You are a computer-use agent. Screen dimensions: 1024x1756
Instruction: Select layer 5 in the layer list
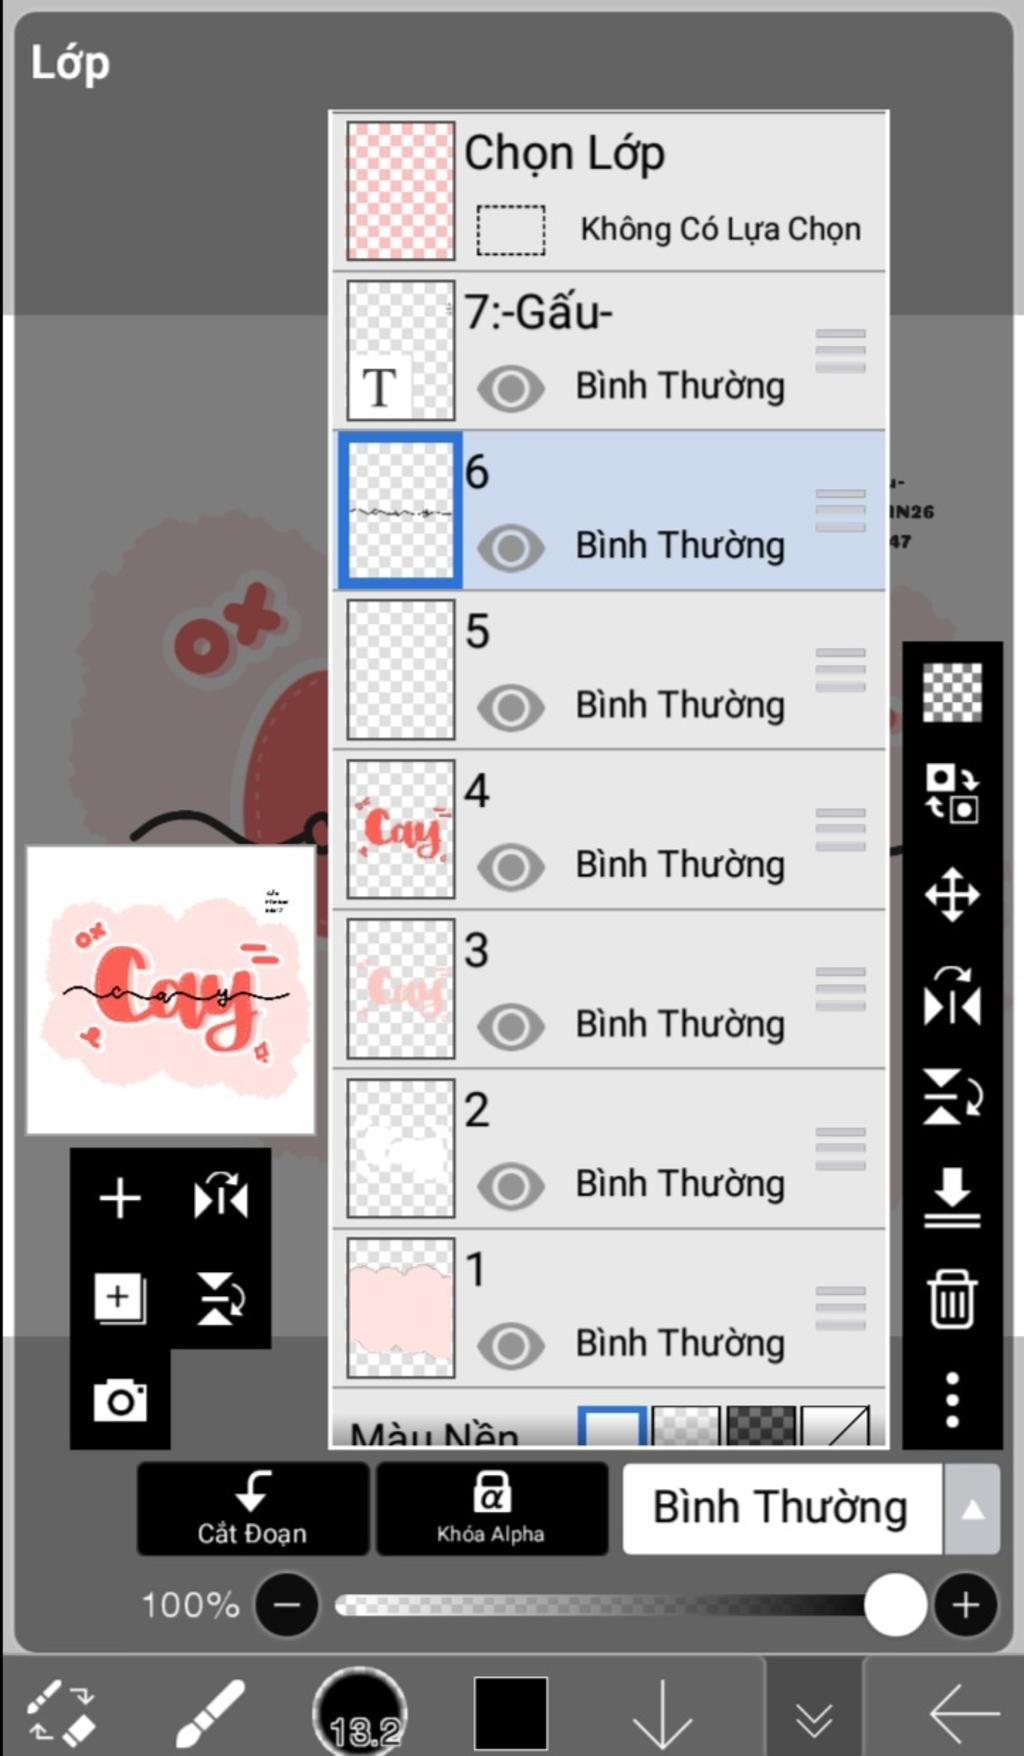[609, 670]
